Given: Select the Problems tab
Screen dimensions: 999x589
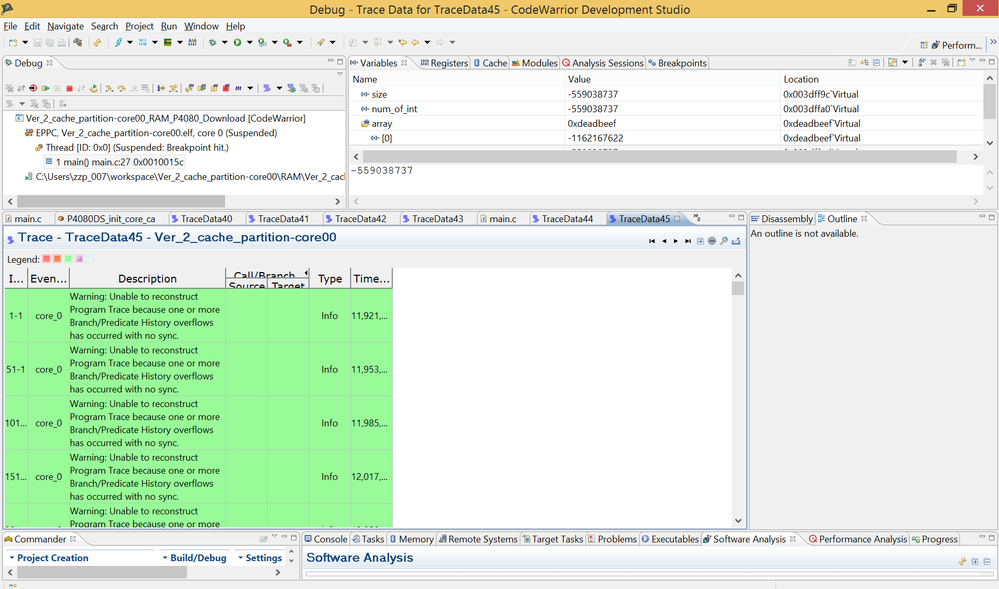Looking at the screenshot, I should click(x=612, y=539).
